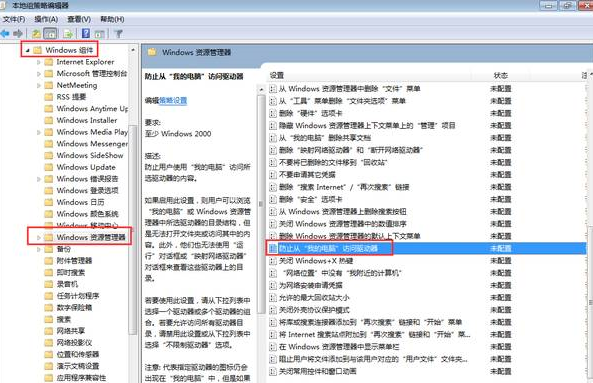Click the 状态 column header

pos(500,76)
